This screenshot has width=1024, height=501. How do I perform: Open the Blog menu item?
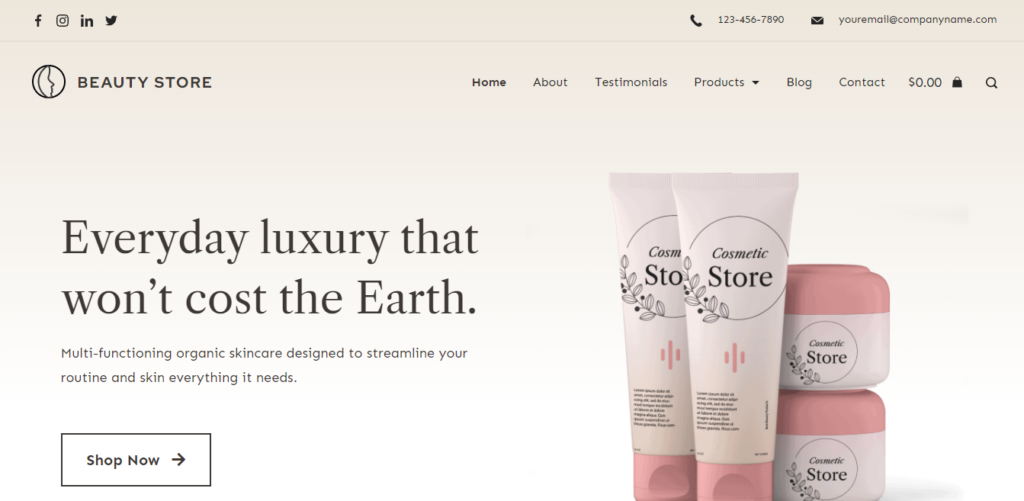click(799, 82)
